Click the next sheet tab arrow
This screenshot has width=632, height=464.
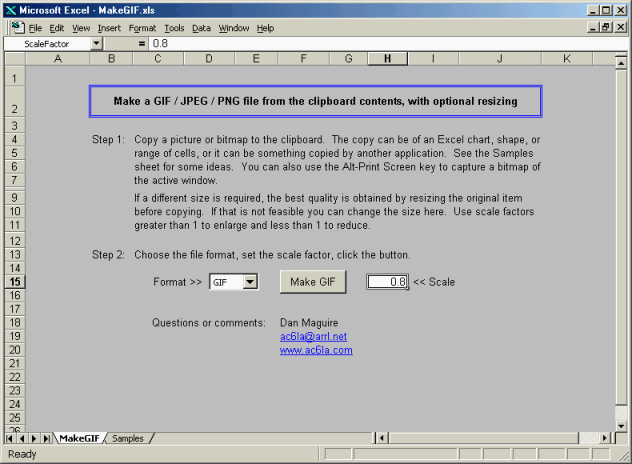33,438
